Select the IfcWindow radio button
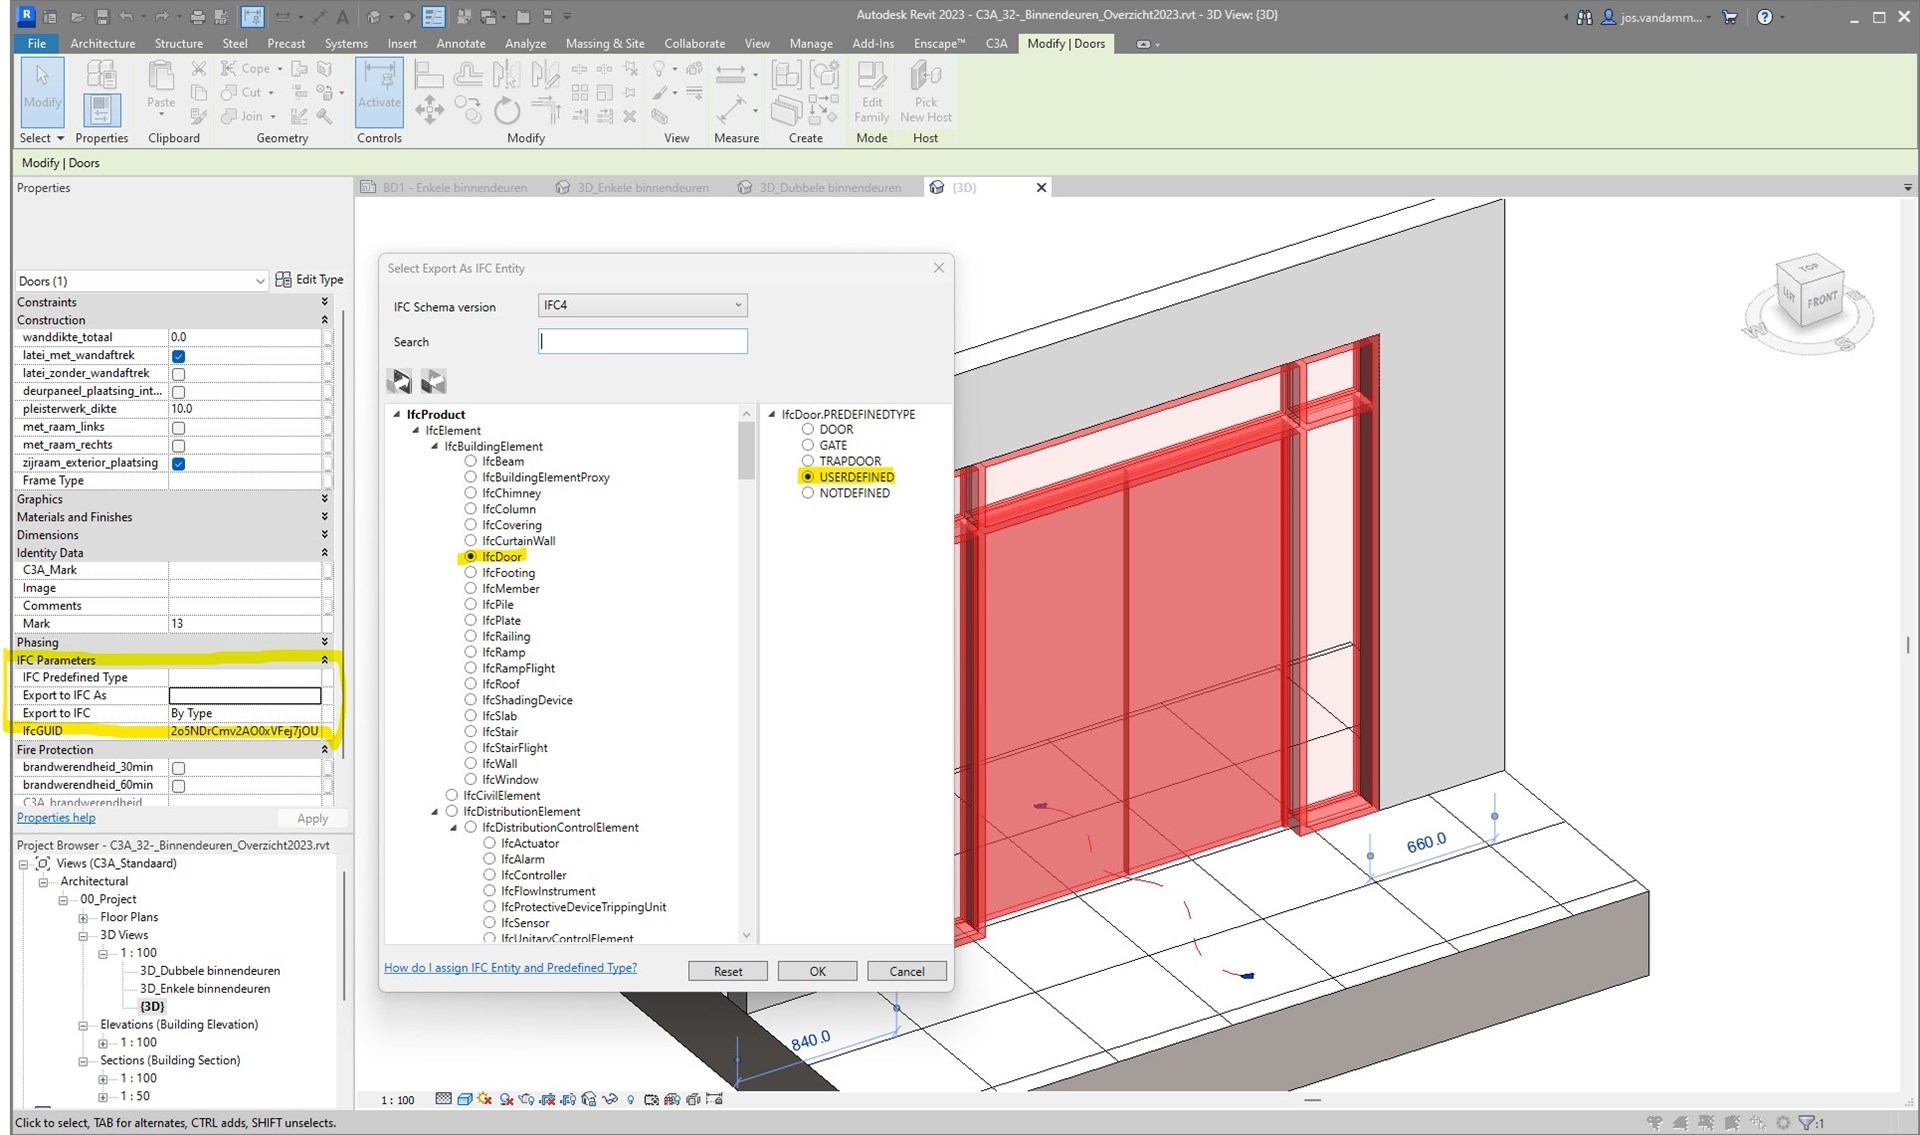1920x1135 pixels. tap(470, 780)
